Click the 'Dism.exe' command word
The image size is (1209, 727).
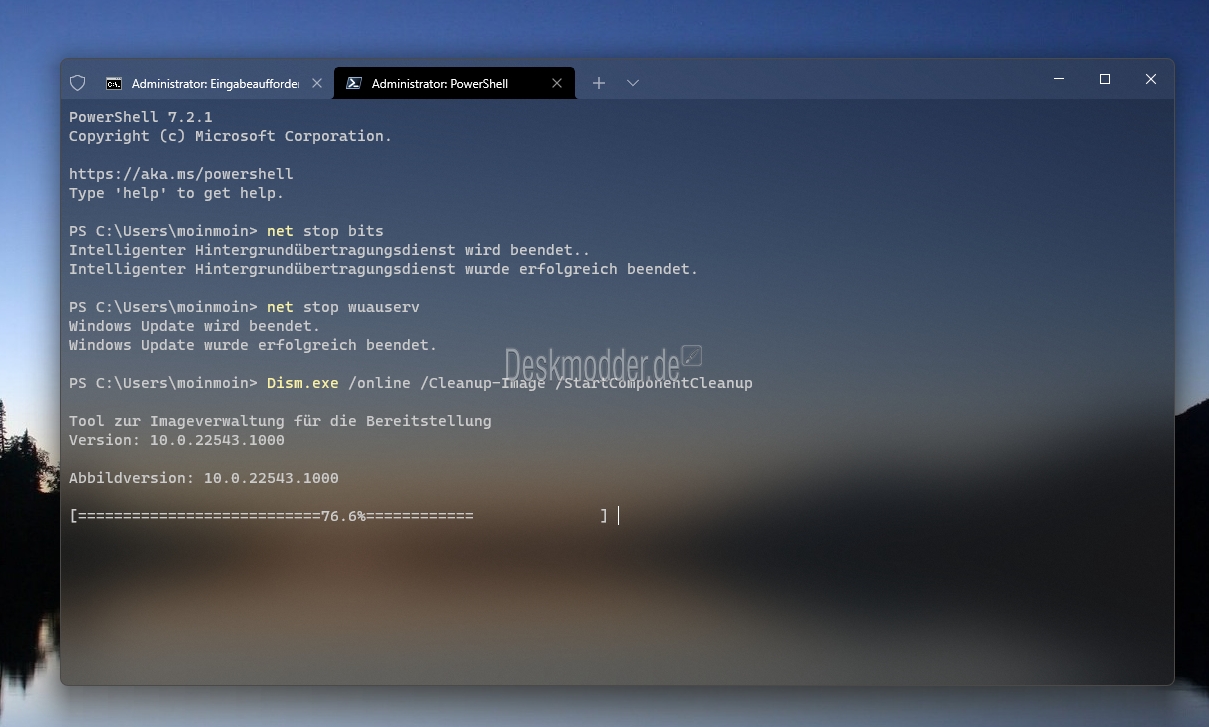pyautogui.click(x=303, y=383)
